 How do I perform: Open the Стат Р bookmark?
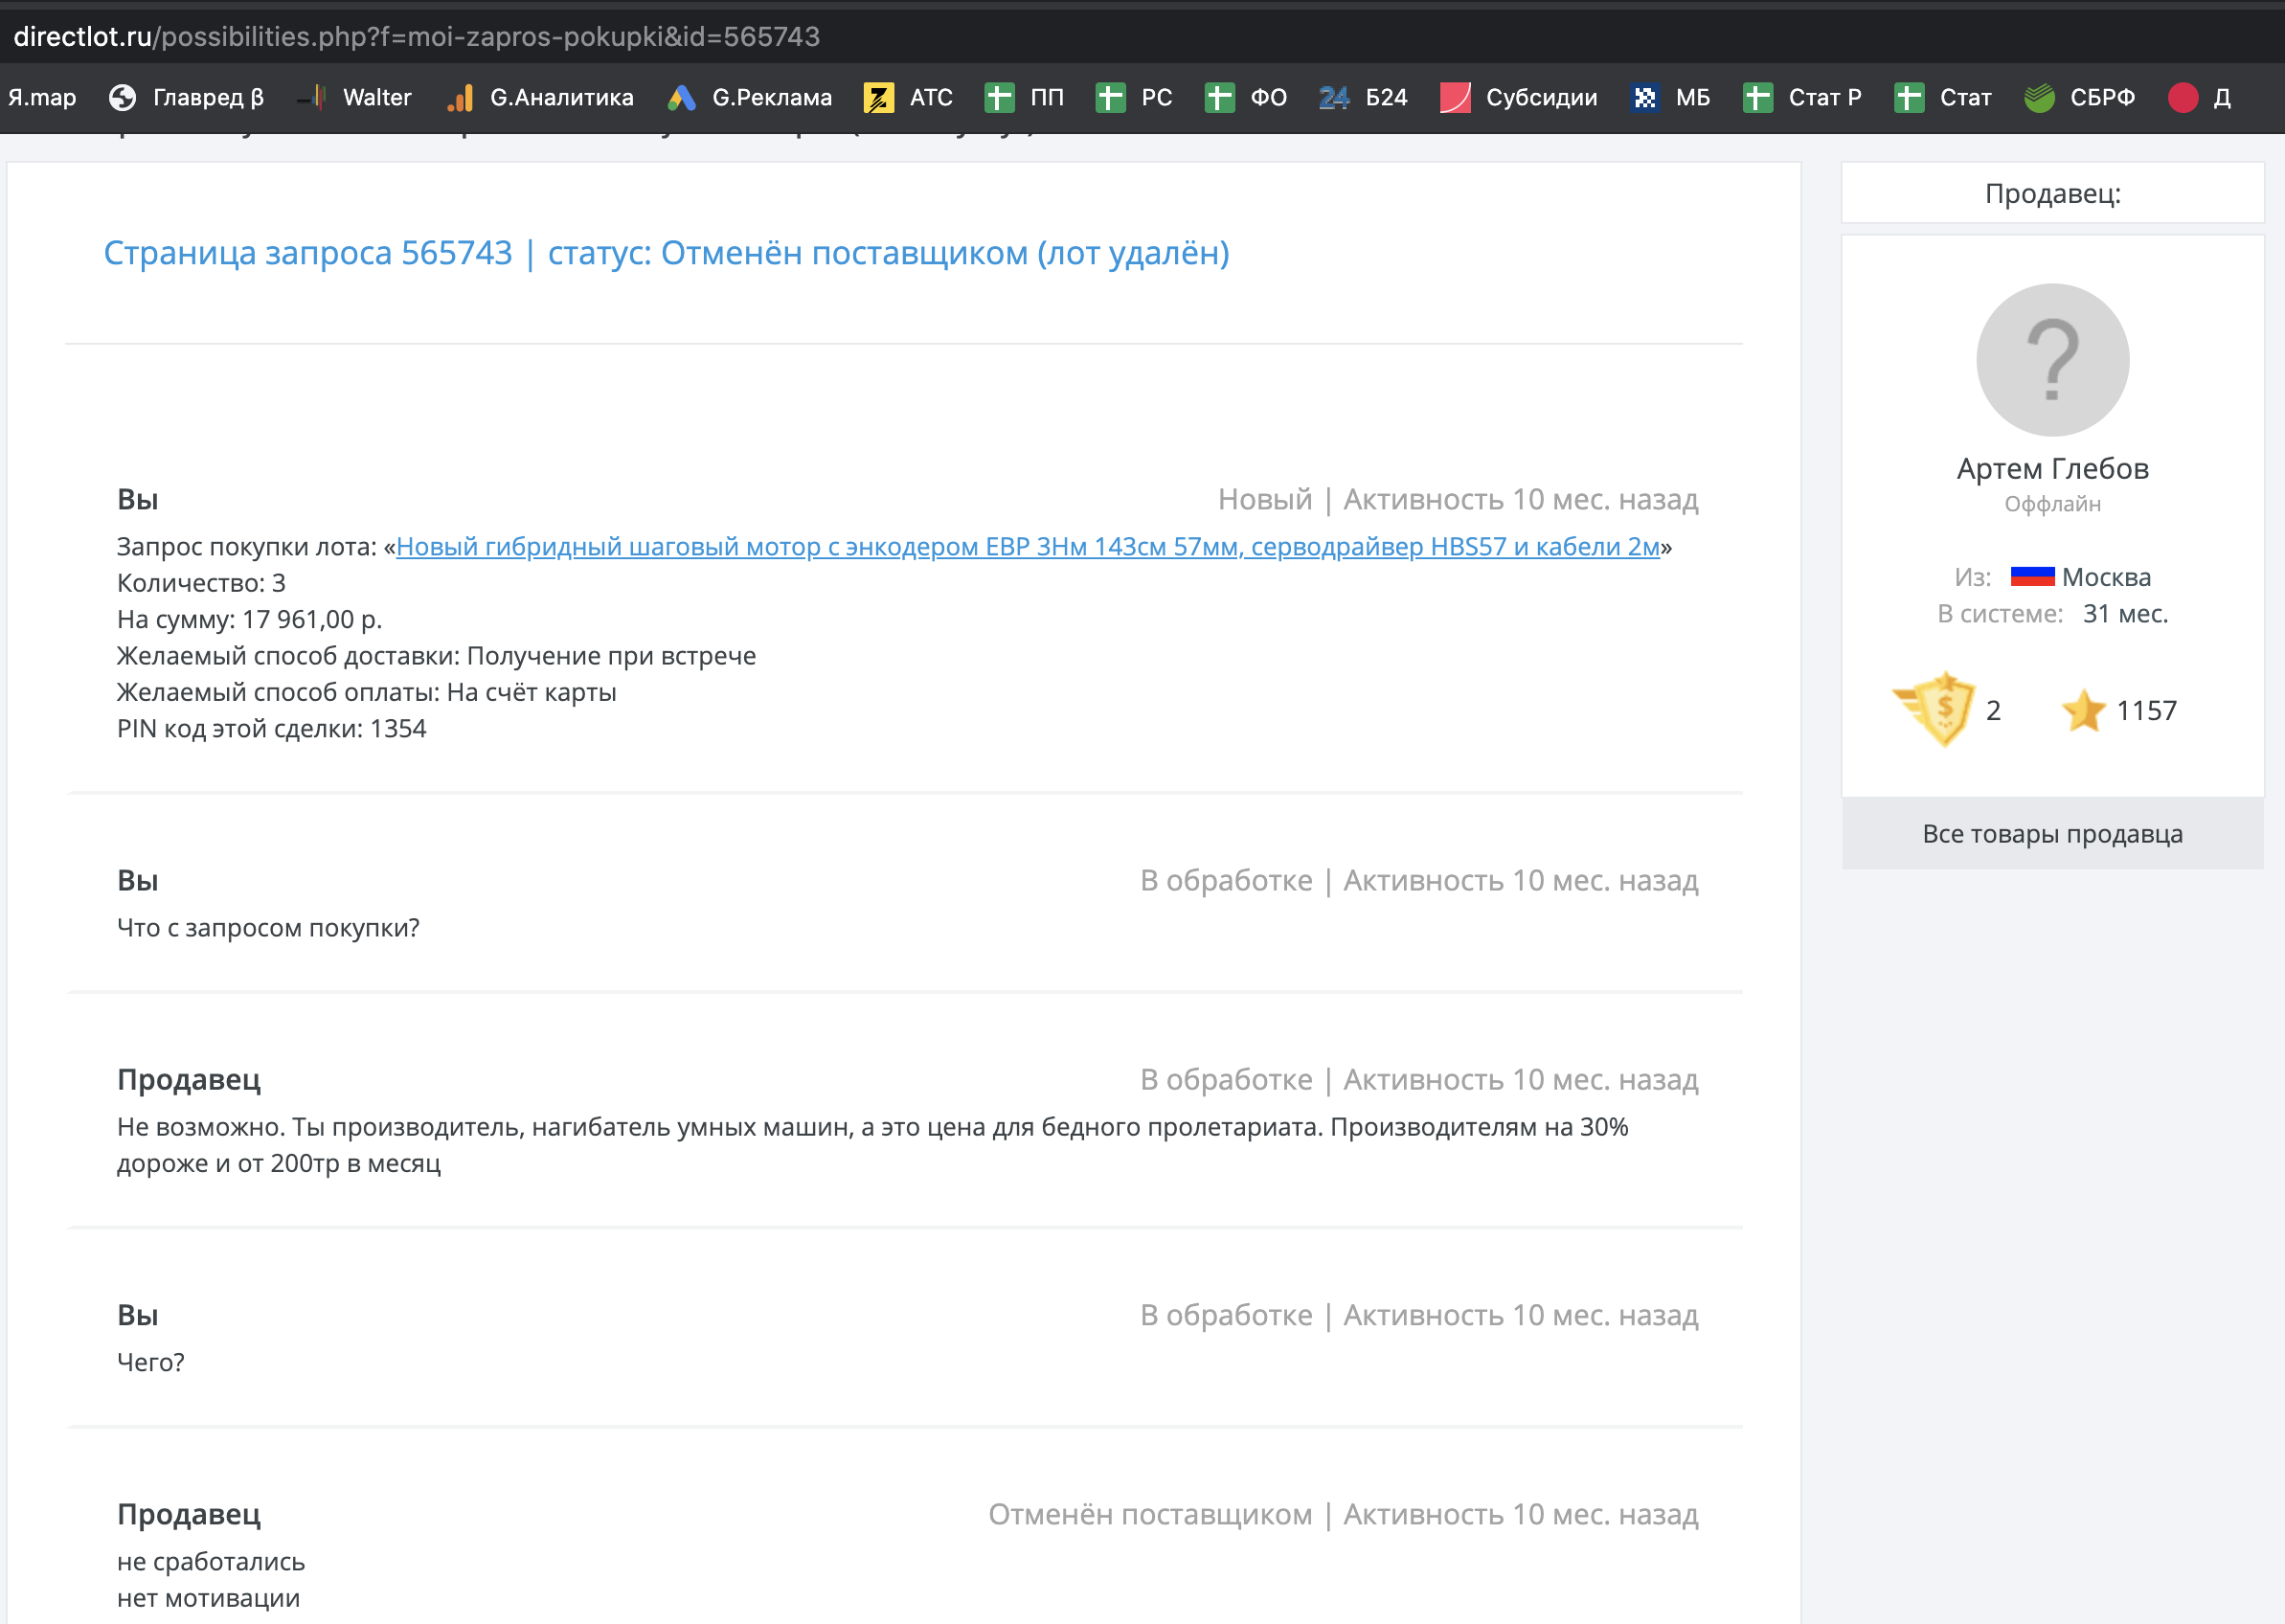coord(1823,97)
